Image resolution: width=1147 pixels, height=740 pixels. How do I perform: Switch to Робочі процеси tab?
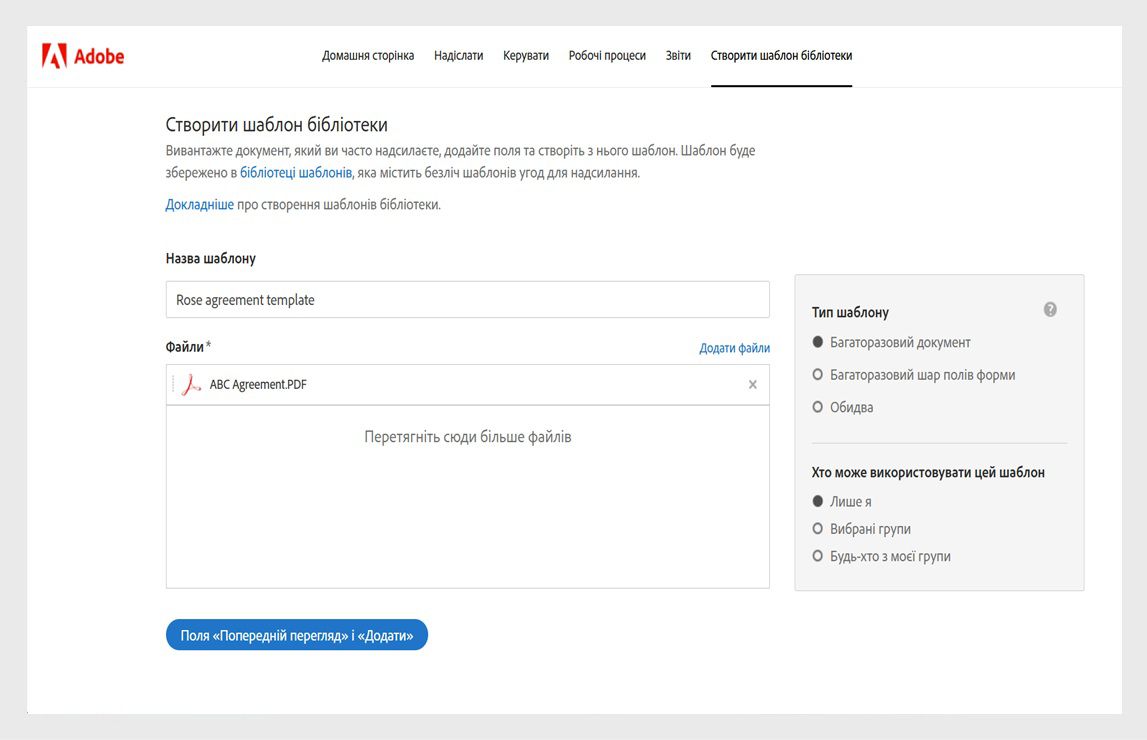click(x=607, y=56)
